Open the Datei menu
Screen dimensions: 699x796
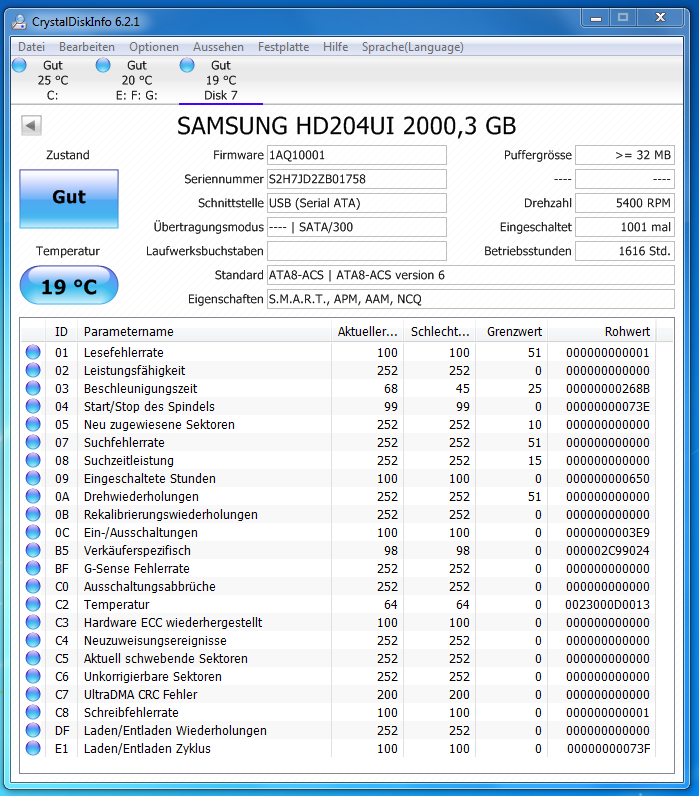pyautogui.click(x=31, y=47)
